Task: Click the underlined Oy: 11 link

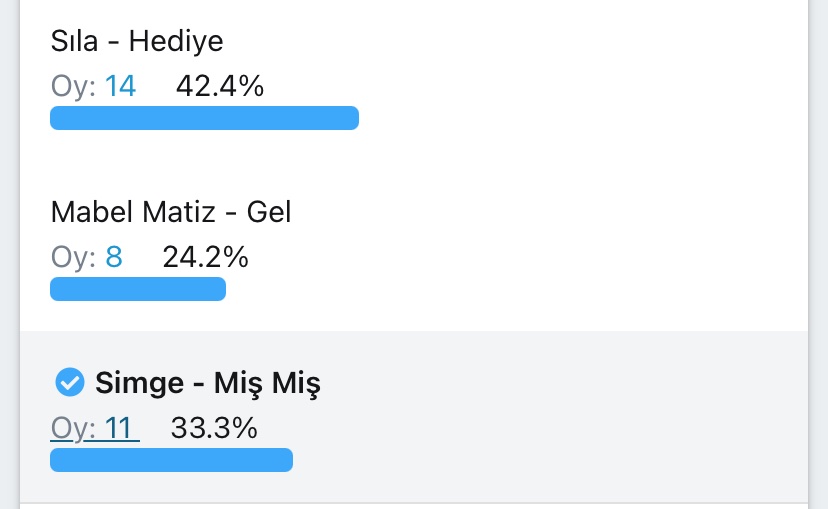Action: coord(94,429)
